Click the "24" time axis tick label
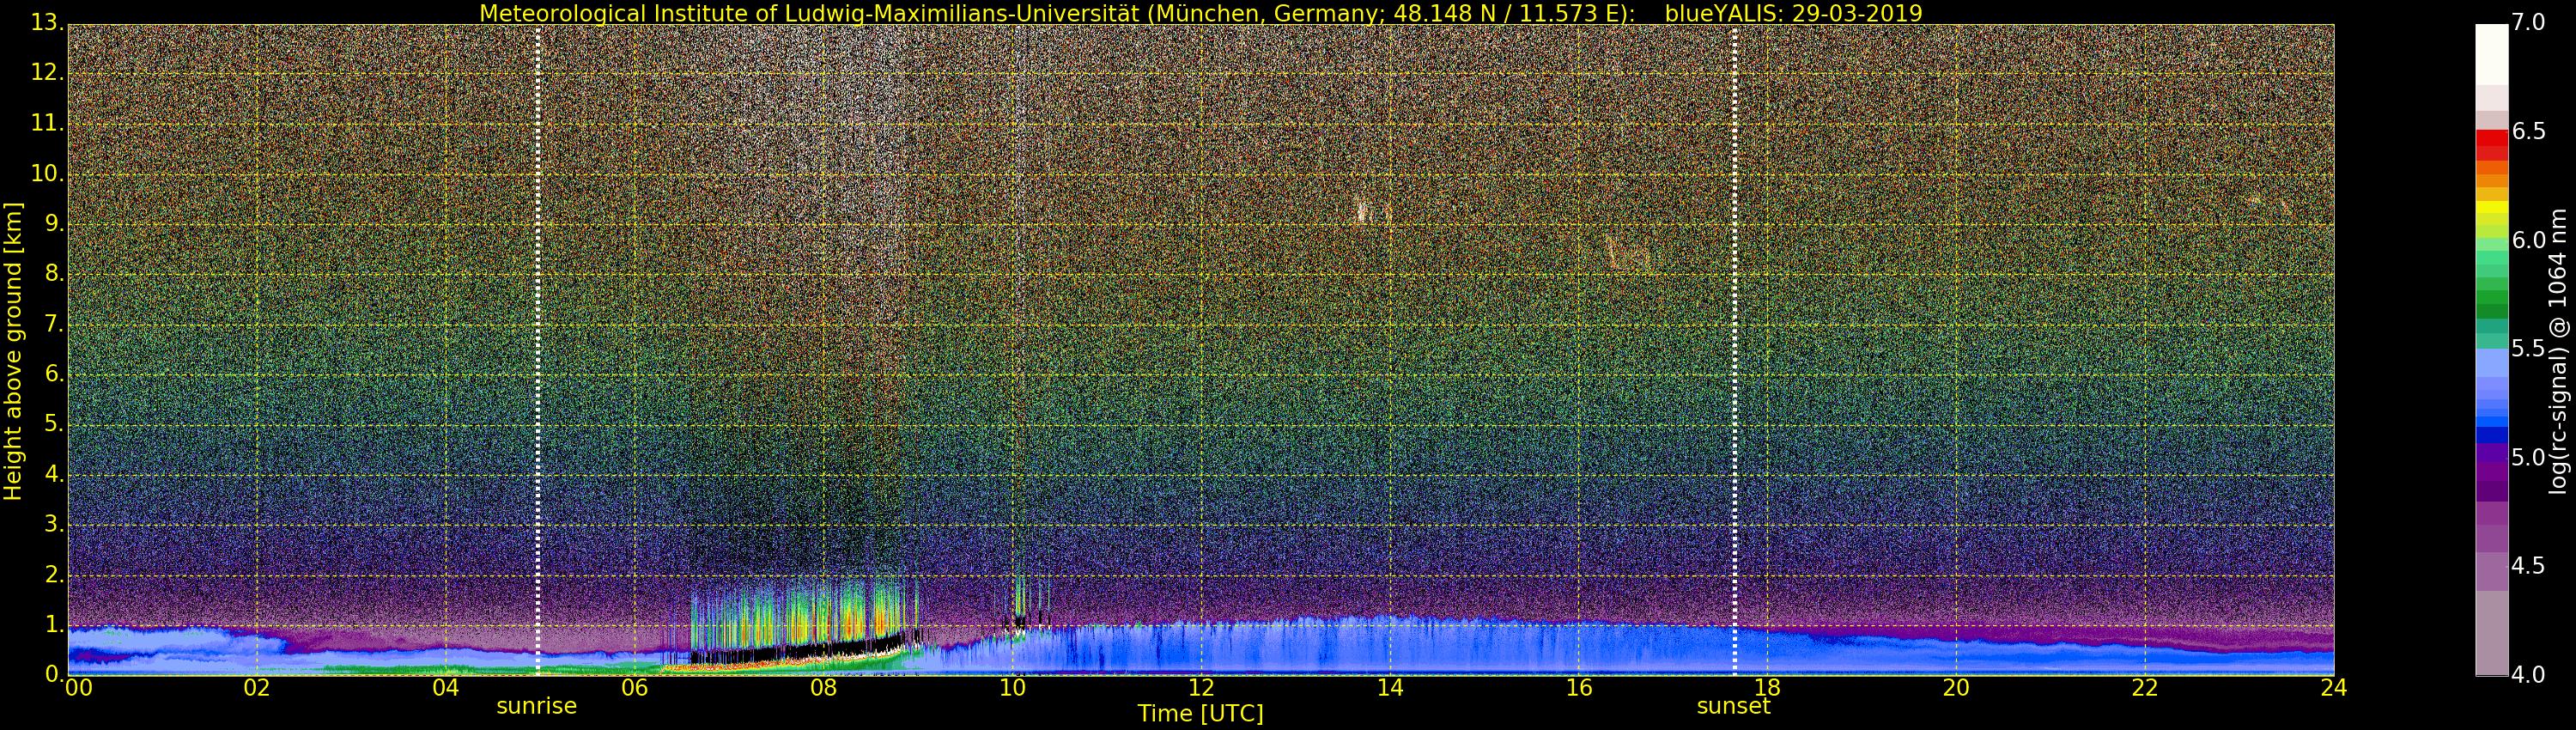 pyautogui.click(x=2333, y=688)
